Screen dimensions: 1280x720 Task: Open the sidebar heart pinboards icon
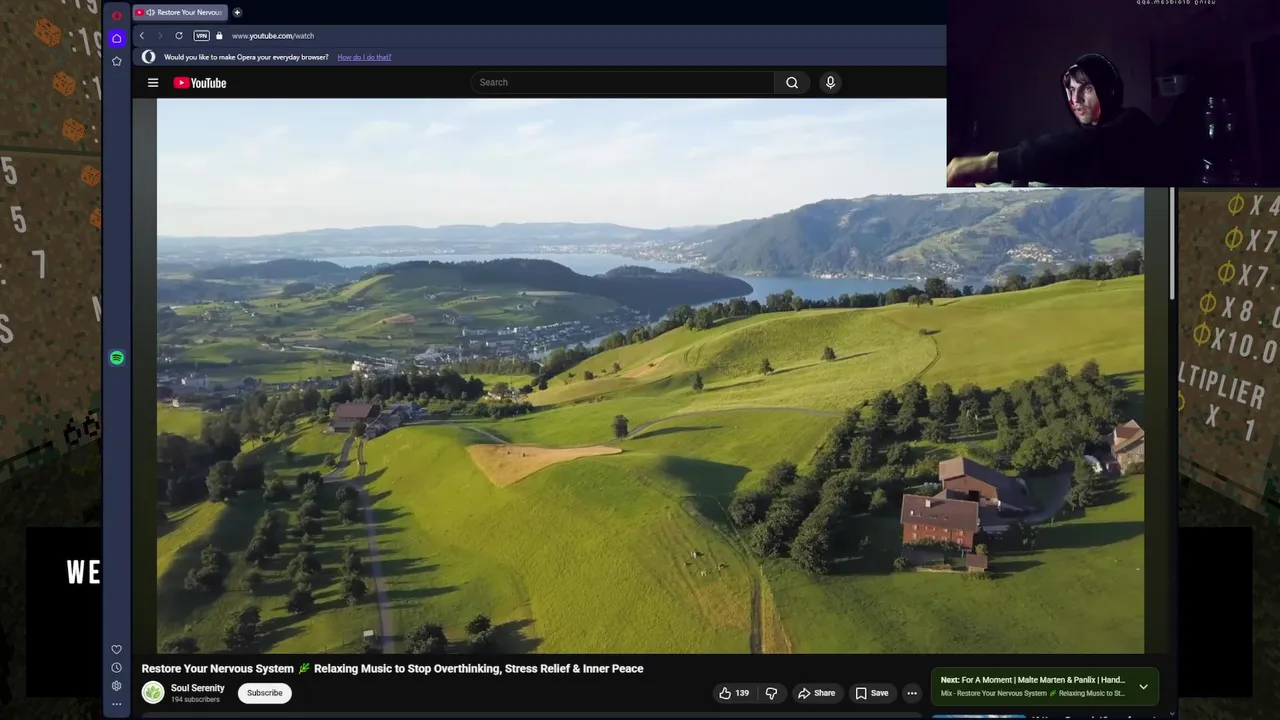tap(117, 649)
